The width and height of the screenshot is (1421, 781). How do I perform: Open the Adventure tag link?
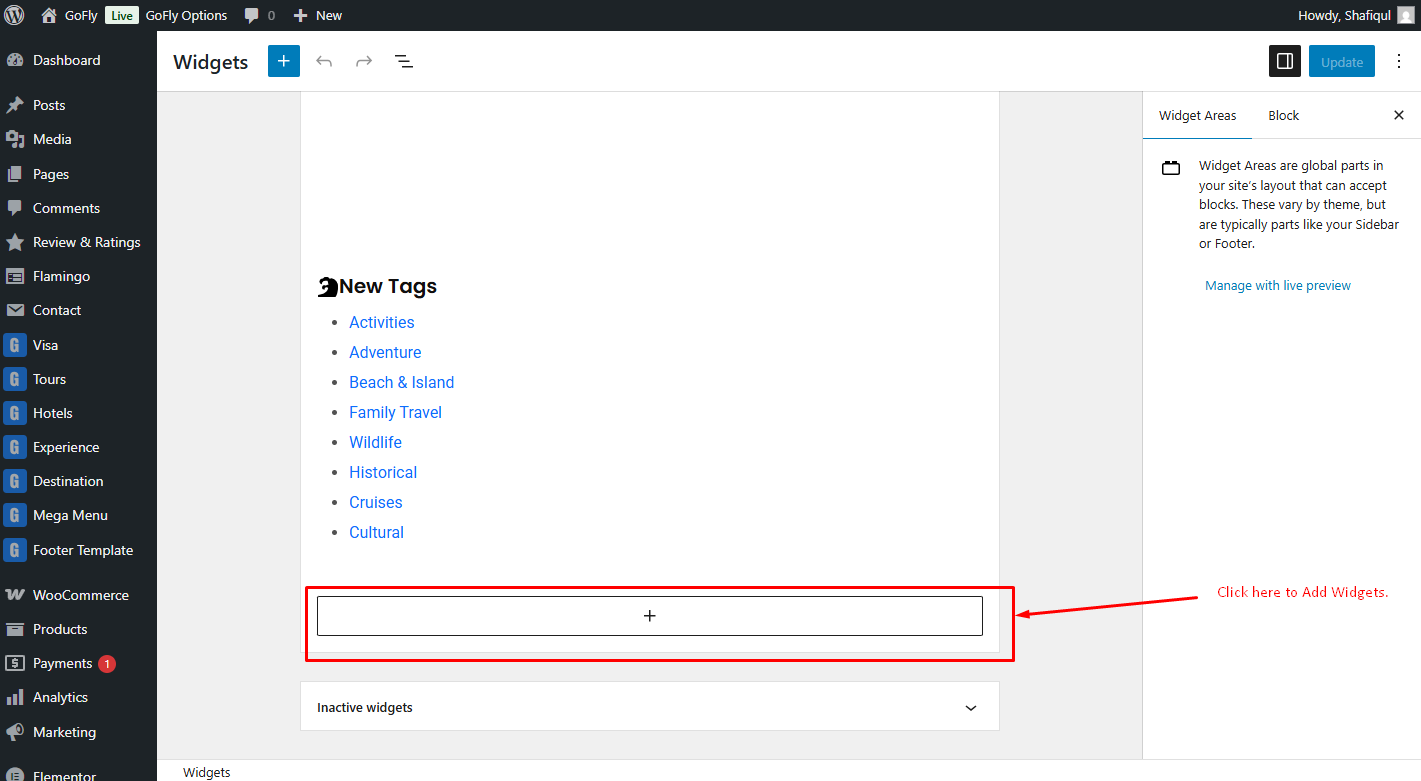click(x=385, y=352)
